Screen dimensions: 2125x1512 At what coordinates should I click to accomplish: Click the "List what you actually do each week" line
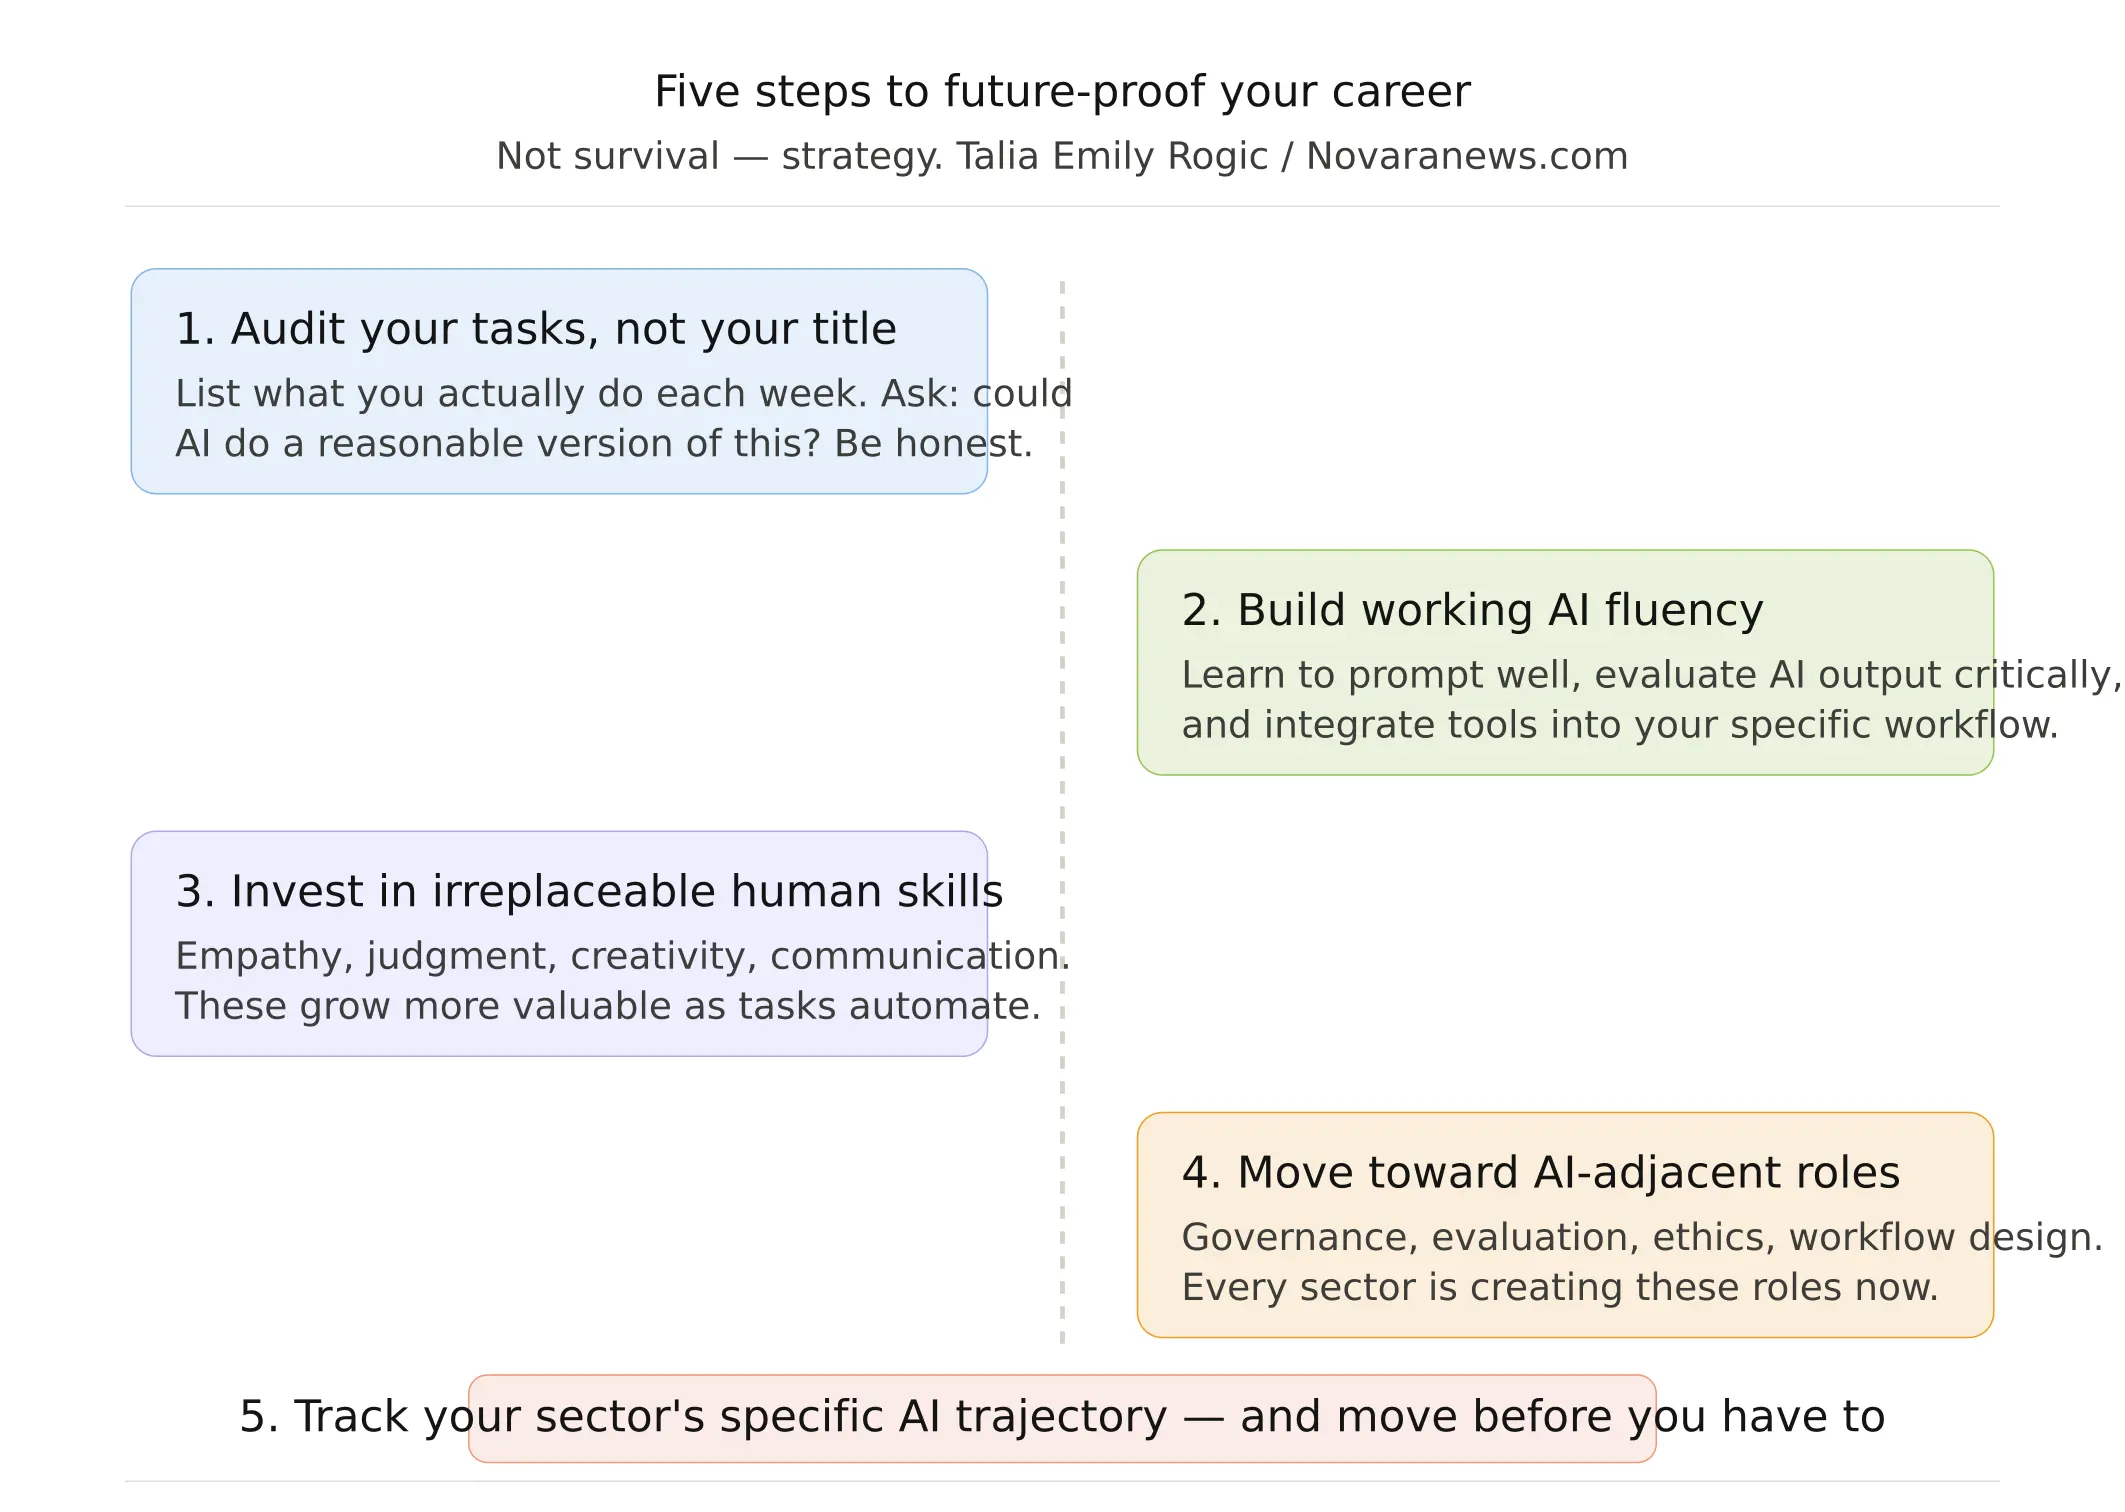click(x=622, y=394)
